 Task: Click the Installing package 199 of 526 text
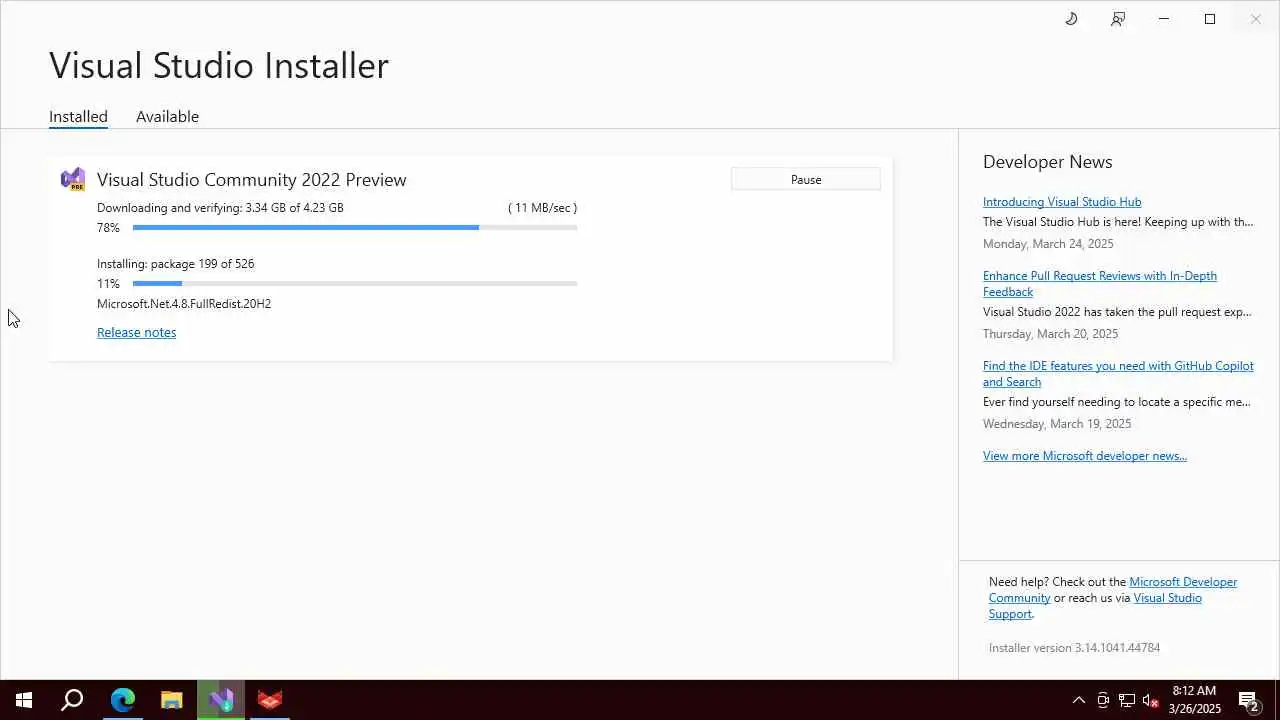click(x=175, y=263)
